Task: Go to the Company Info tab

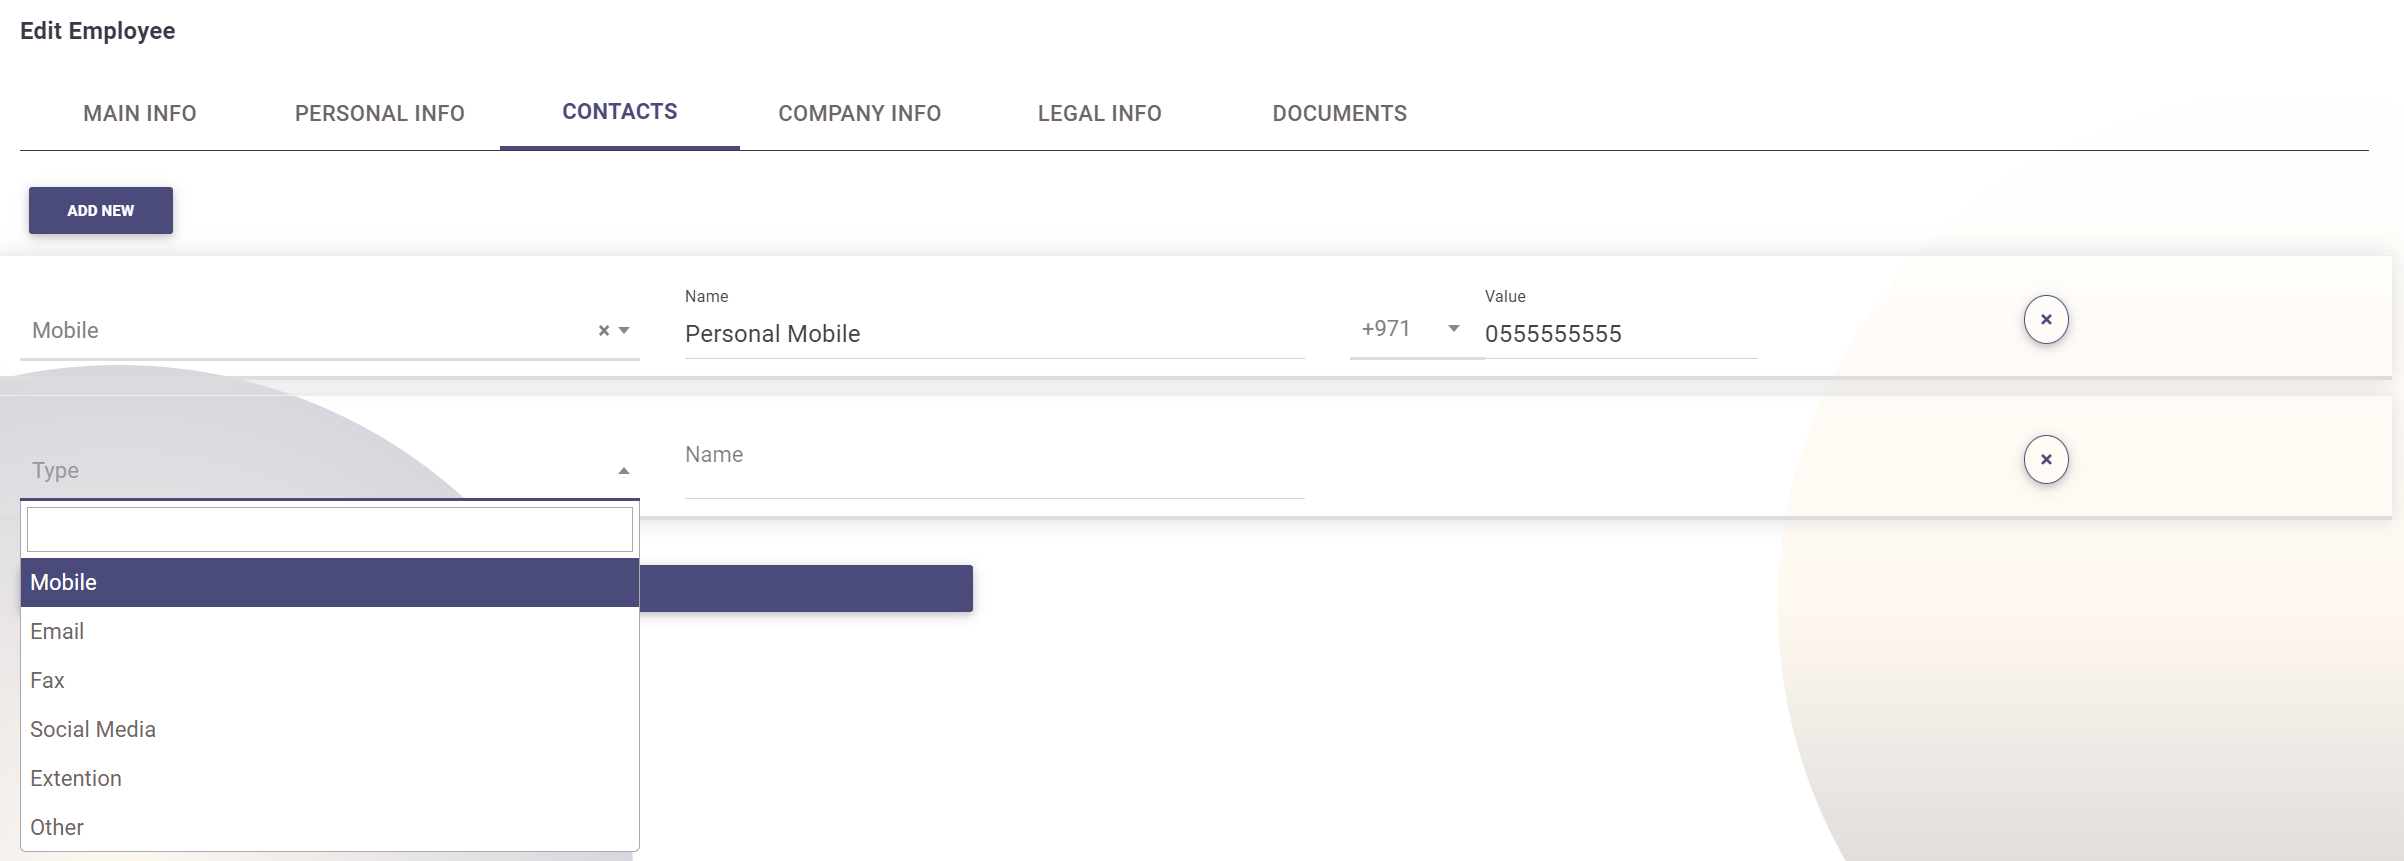Action: [x=859, y=113]
